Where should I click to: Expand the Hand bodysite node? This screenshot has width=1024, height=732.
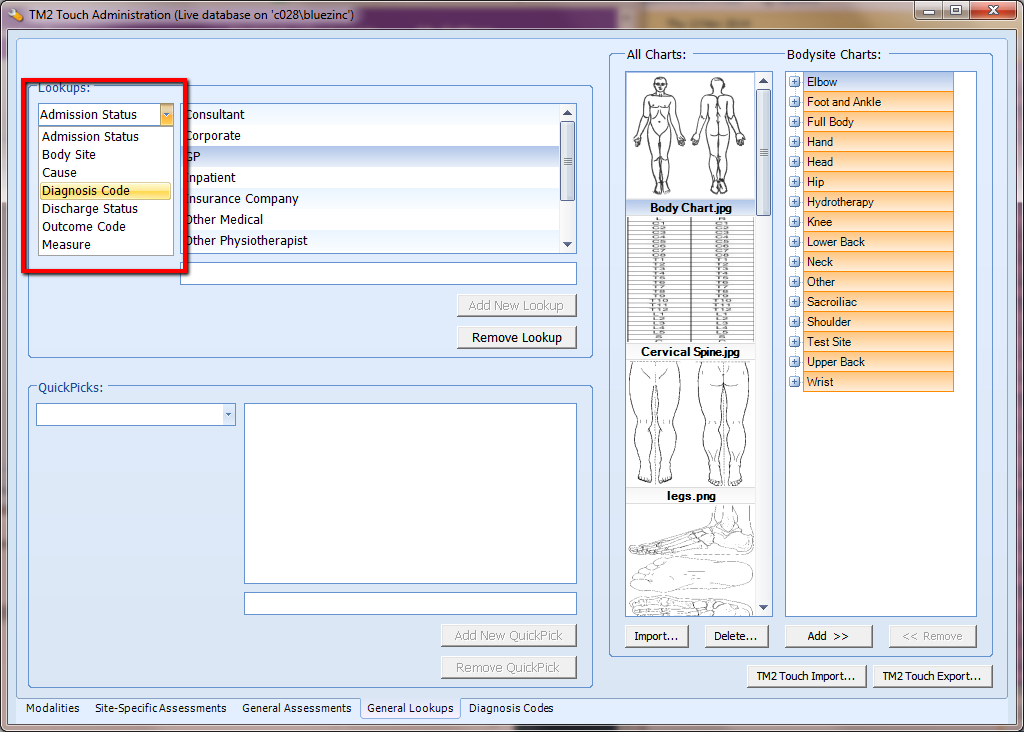[x=794, y=142]
